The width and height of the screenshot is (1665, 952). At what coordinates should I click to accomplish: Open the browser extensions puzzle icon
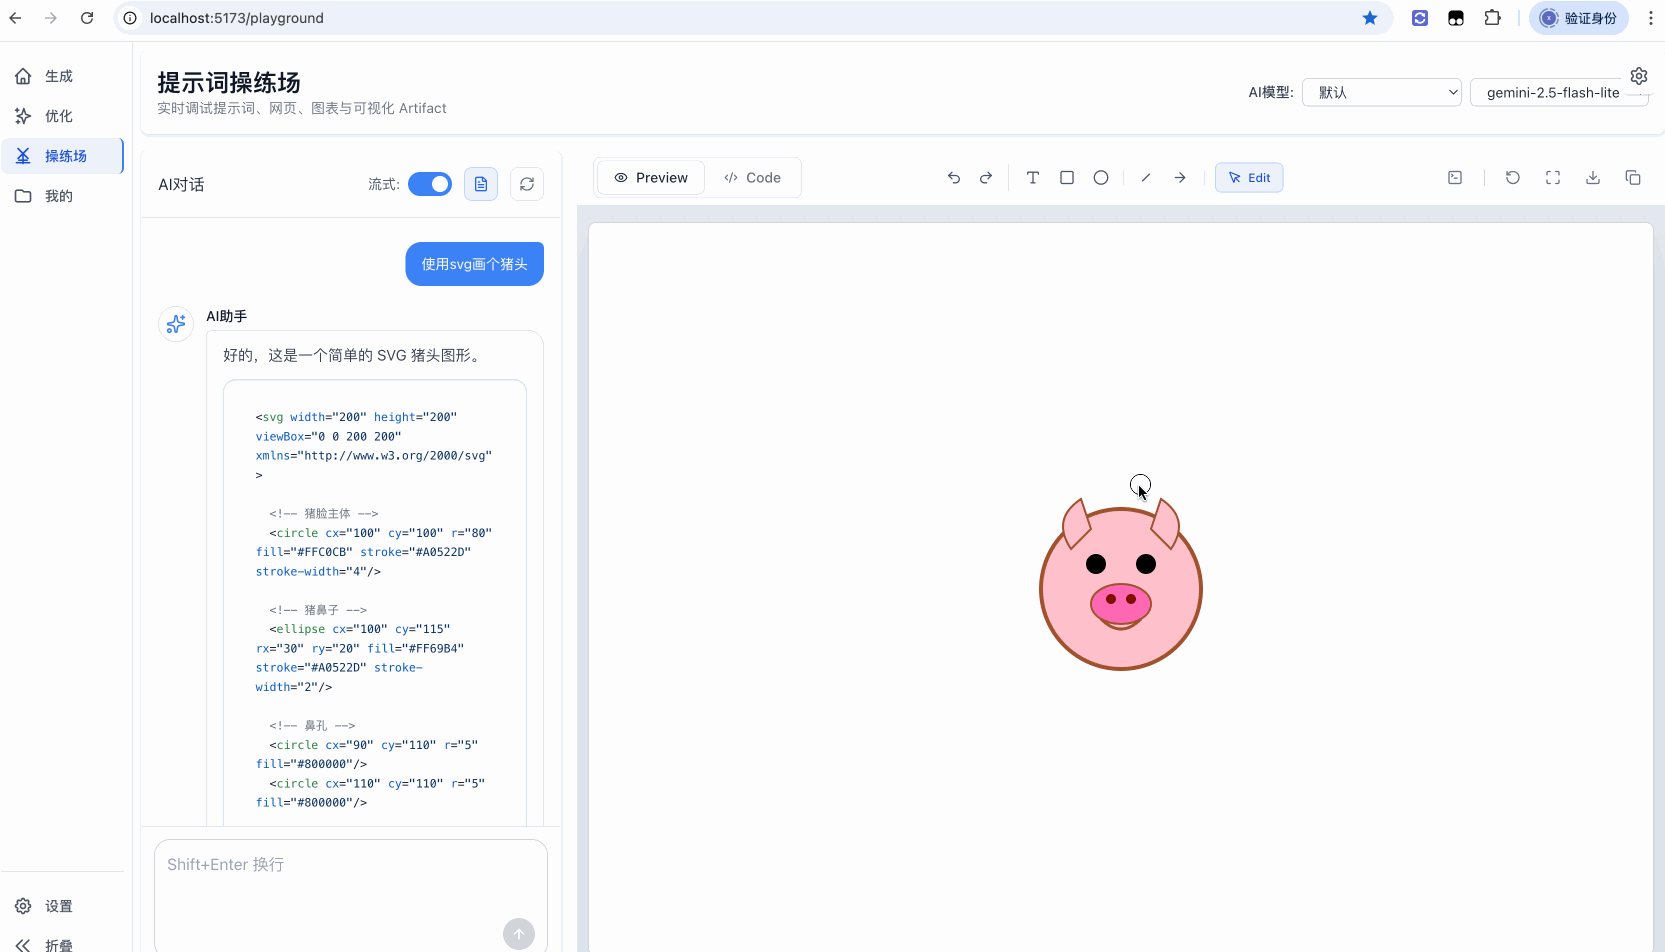pyautogui.click(x=1492, y=18)
